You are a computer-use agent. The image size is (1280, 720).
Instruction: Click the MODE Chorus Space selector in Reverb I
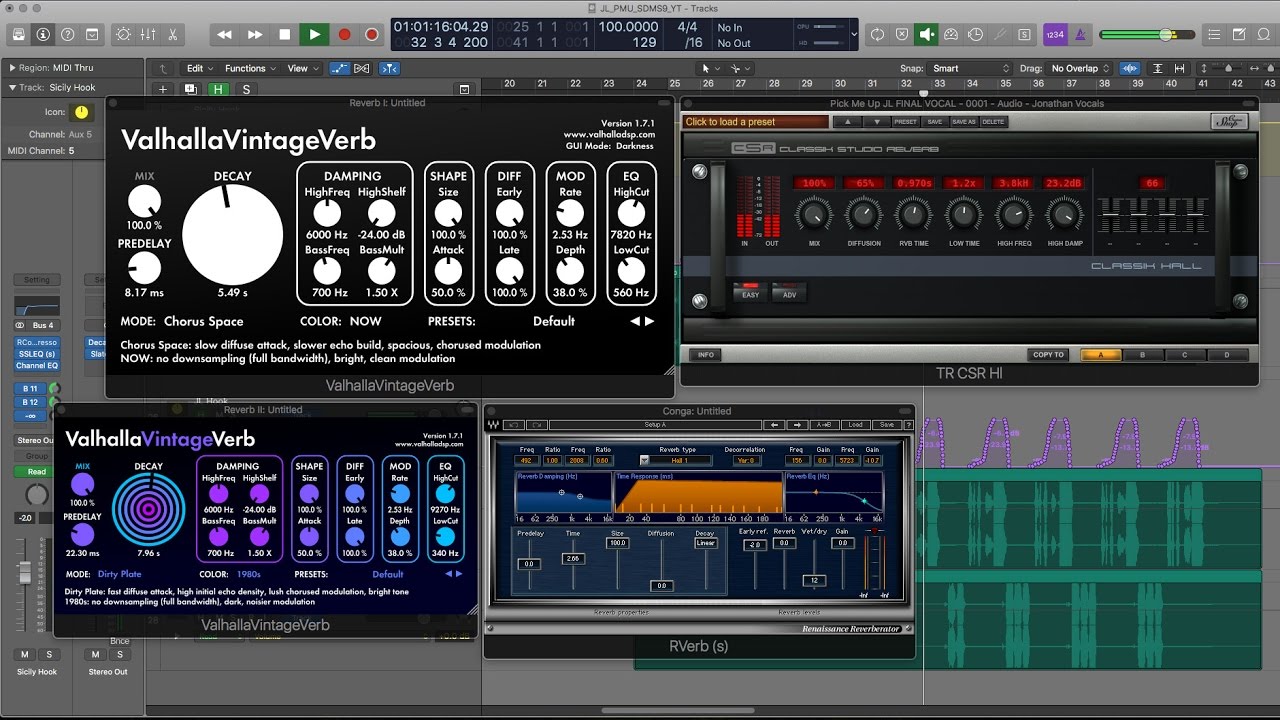tap(203, 322)
